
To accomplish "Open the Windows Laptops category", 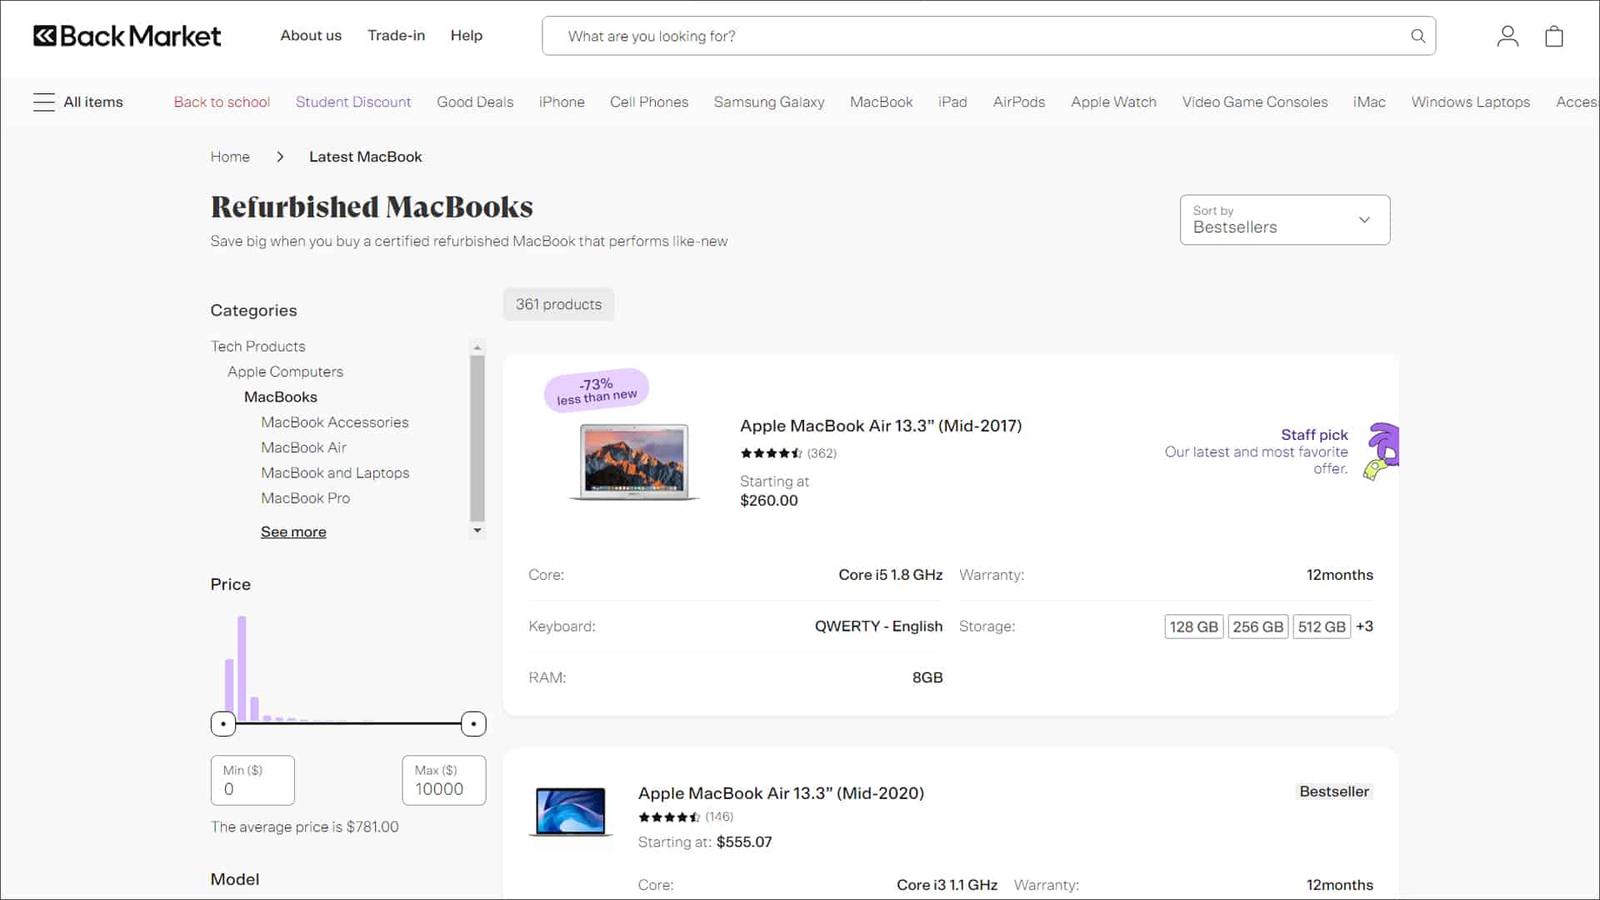I will point(1470,102).
